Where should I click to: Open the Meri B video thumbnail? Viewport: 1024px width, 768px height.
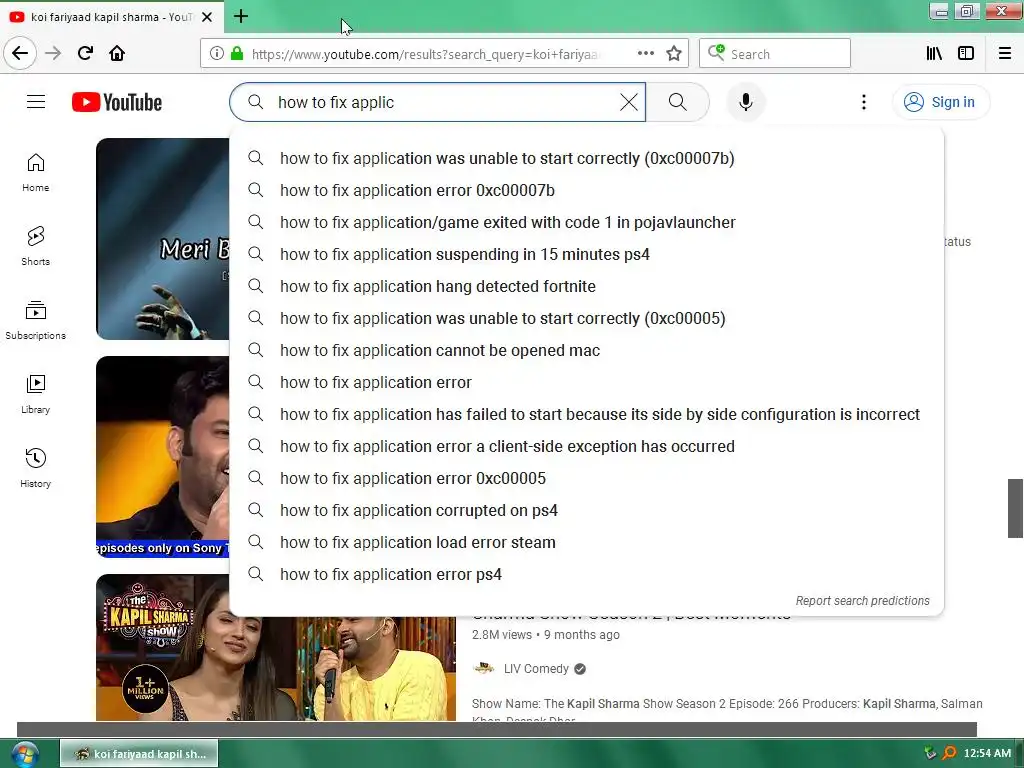tap(163, 238)
